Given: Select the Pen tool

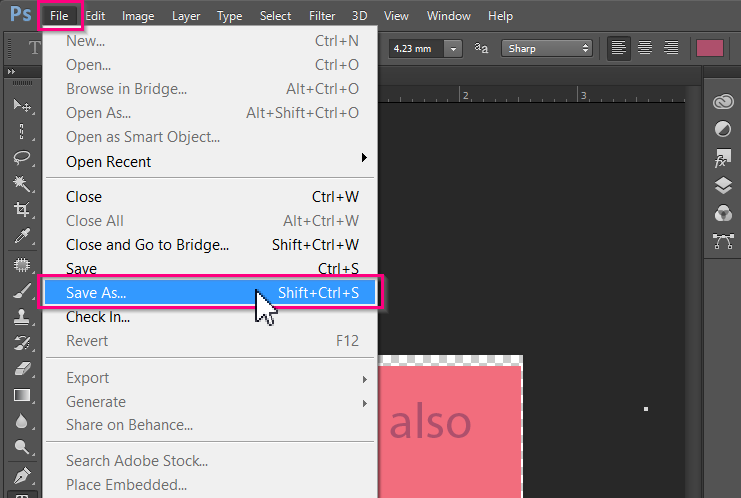Looking at the screenshot, I should [x=22, y=475].
